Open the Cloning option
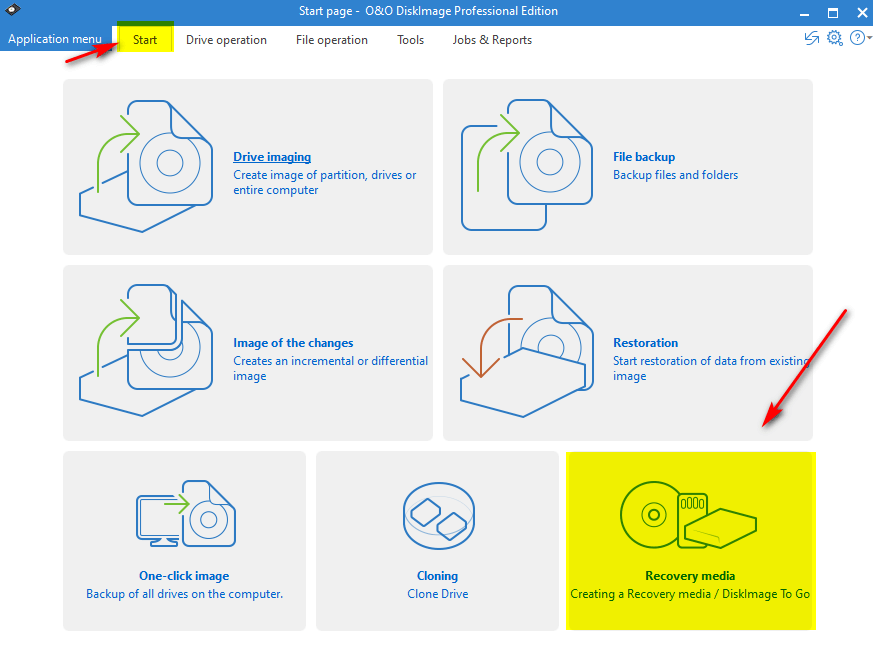 tap(438, 576)
